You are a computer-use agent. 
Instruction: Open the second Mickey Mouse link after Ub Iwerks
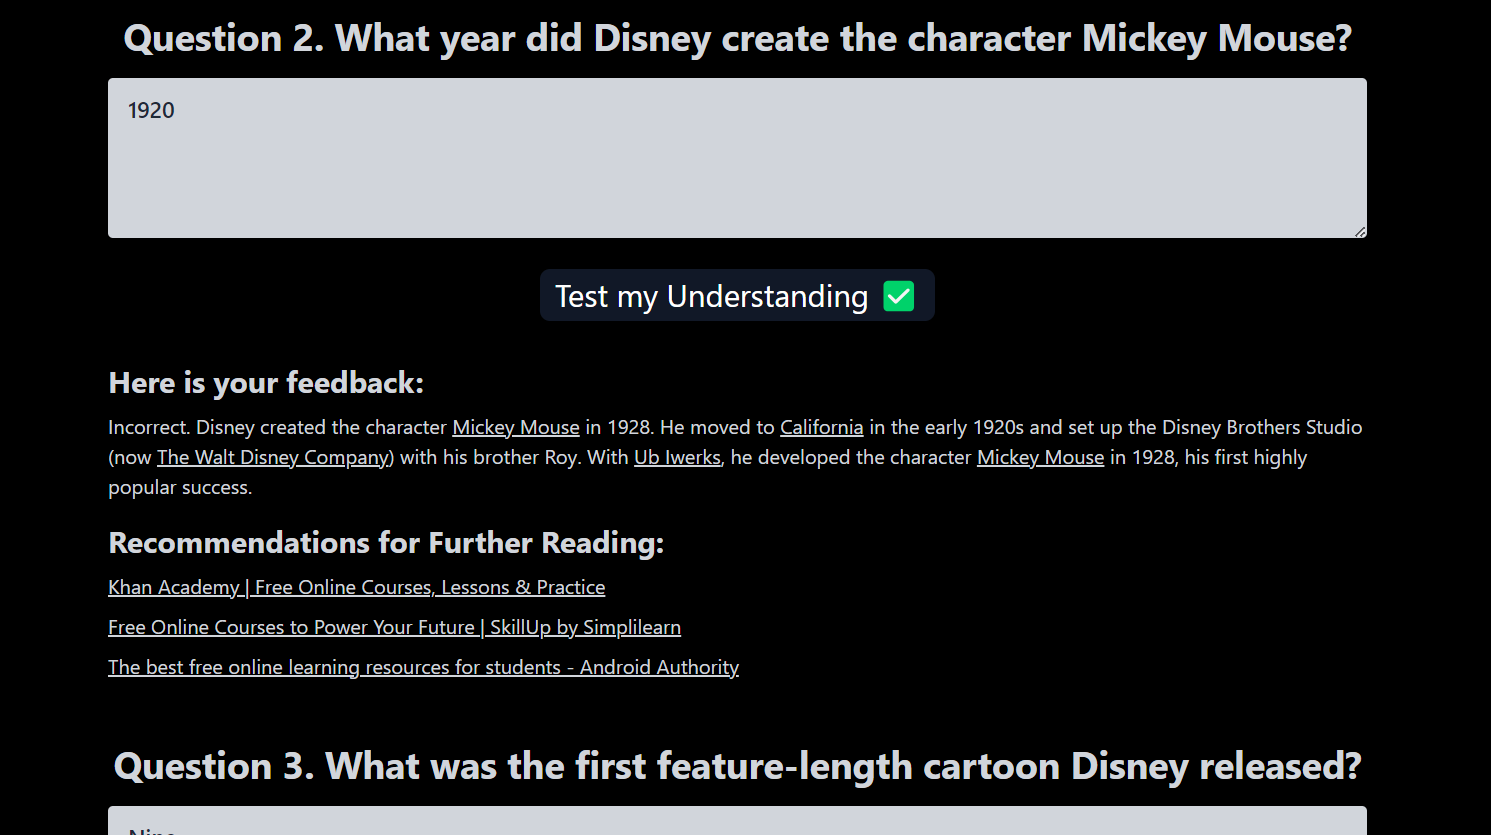pyautogui.click(x=1040, y=457)
